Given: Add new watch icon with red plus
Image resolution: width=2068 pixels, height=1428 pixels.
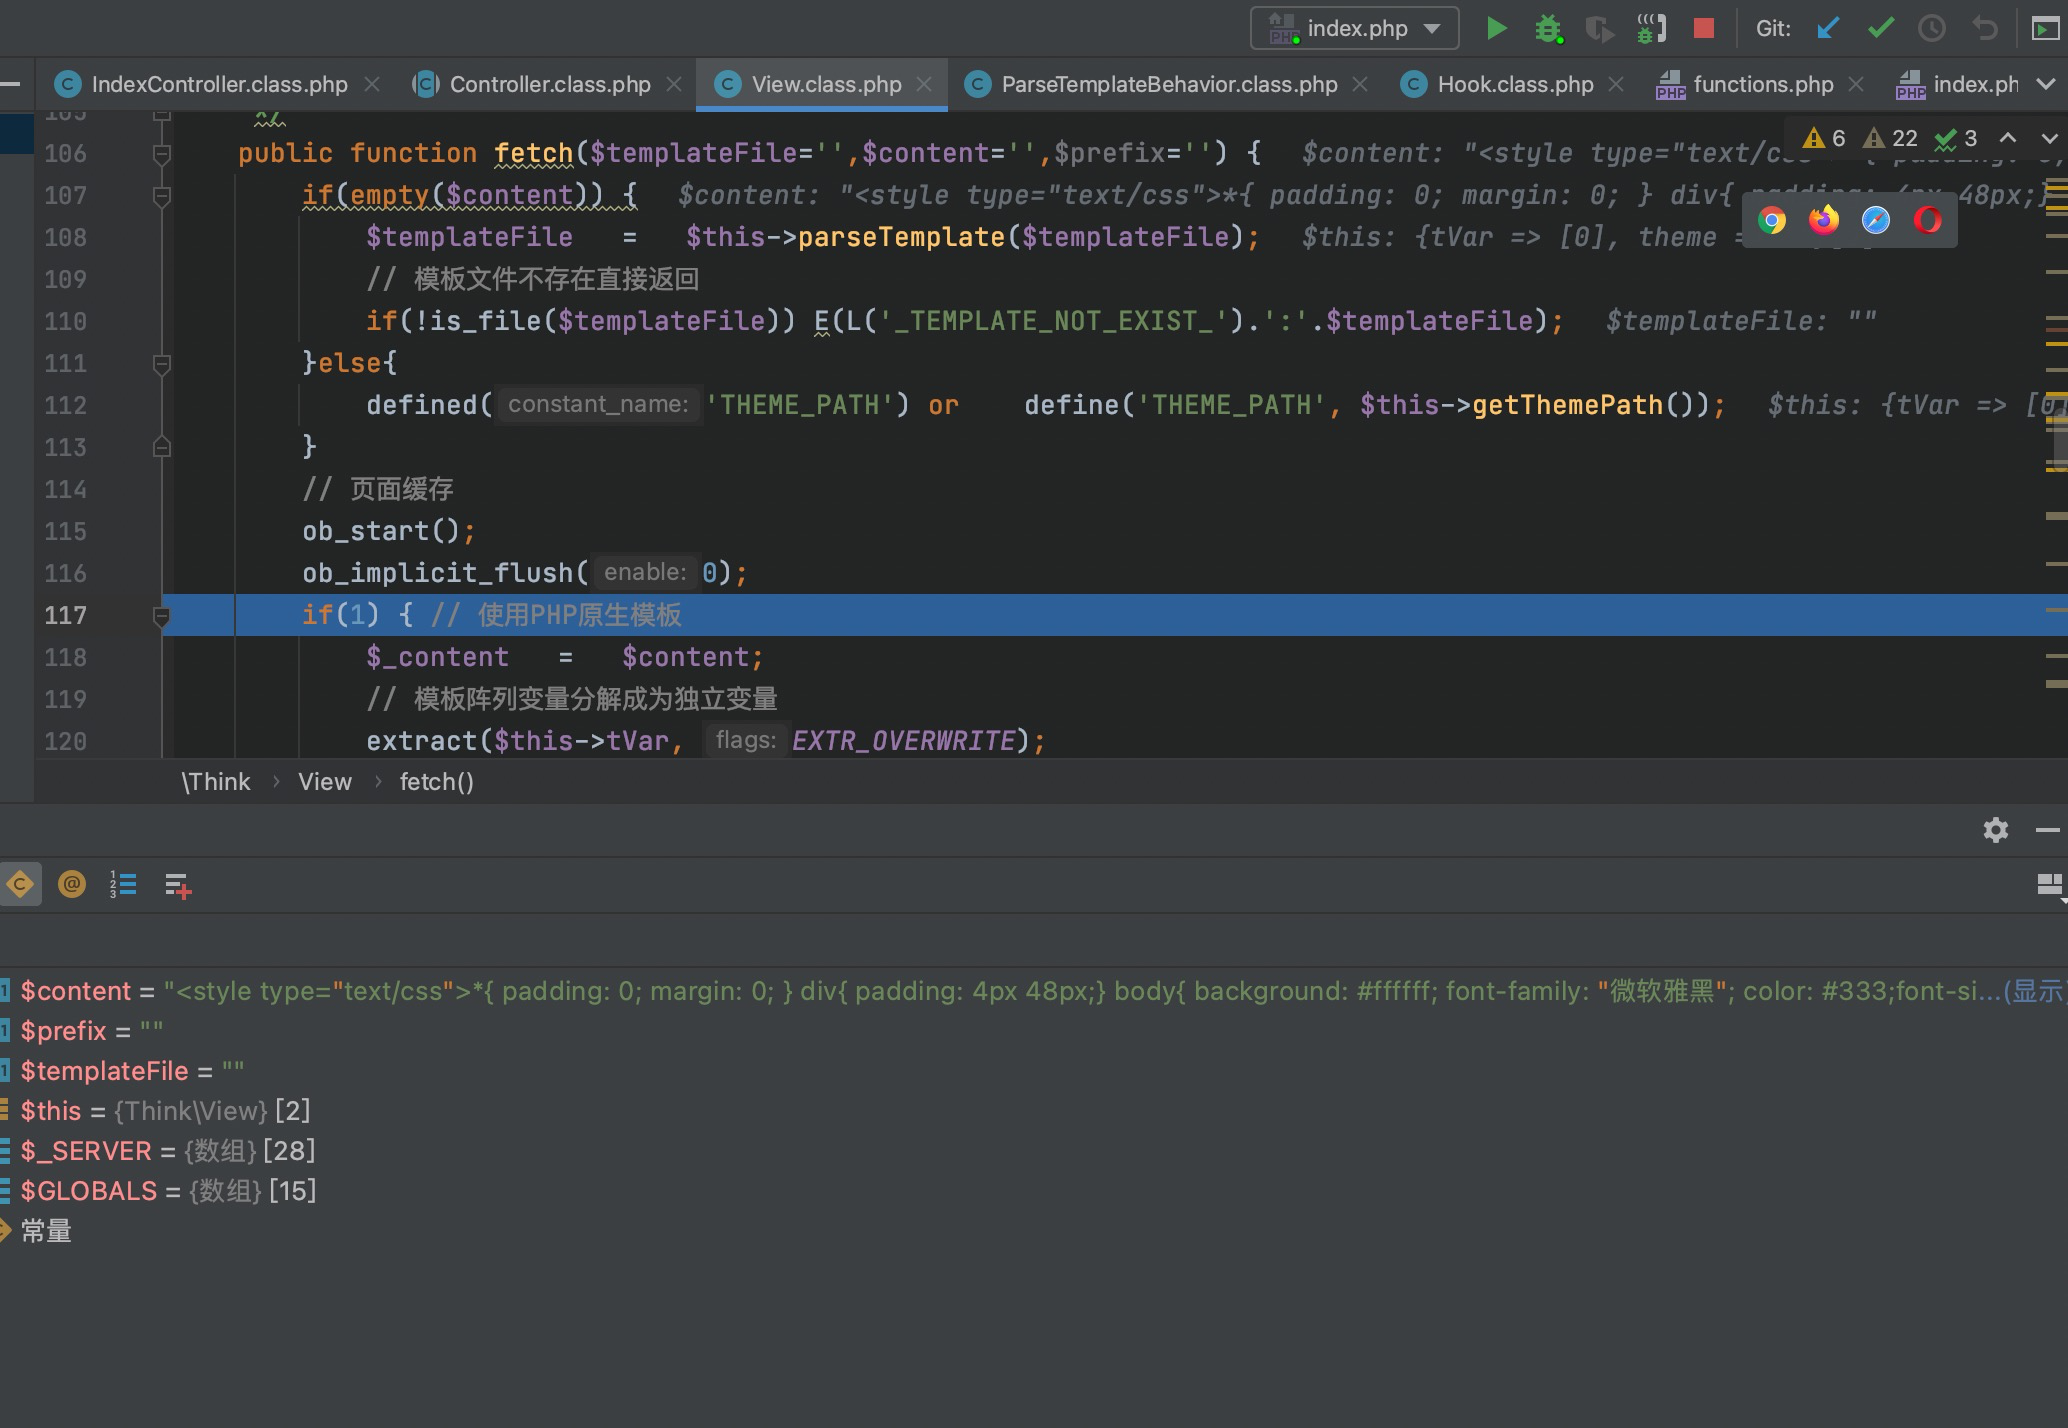Looking at the screenshot, I should click(178, 885).
